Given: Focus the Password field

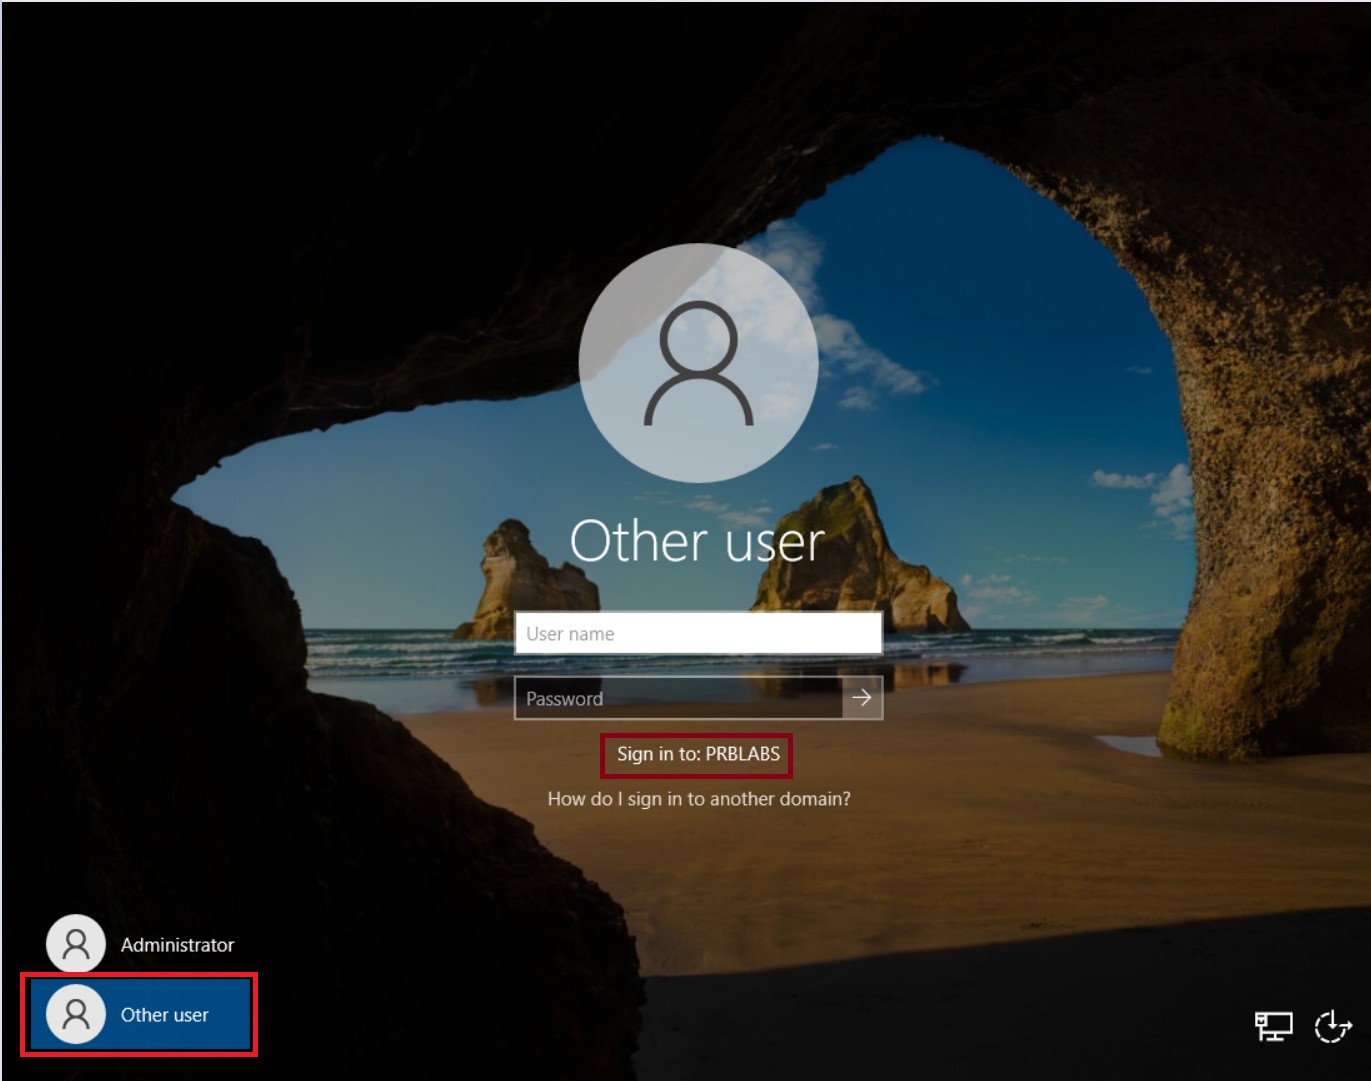Looking at the screenshot, I should pyautogui.click(x=678, y=698).
